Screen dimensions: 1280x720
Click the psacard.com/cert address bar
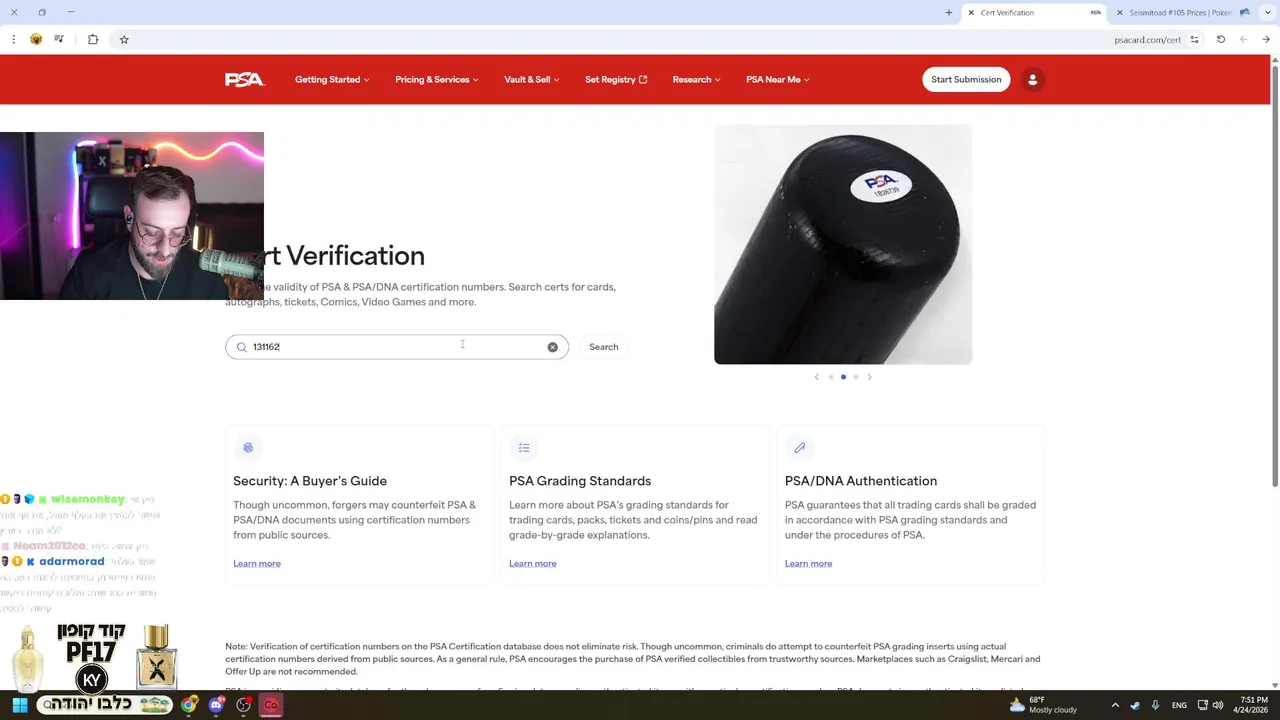tap(1148, 40)
